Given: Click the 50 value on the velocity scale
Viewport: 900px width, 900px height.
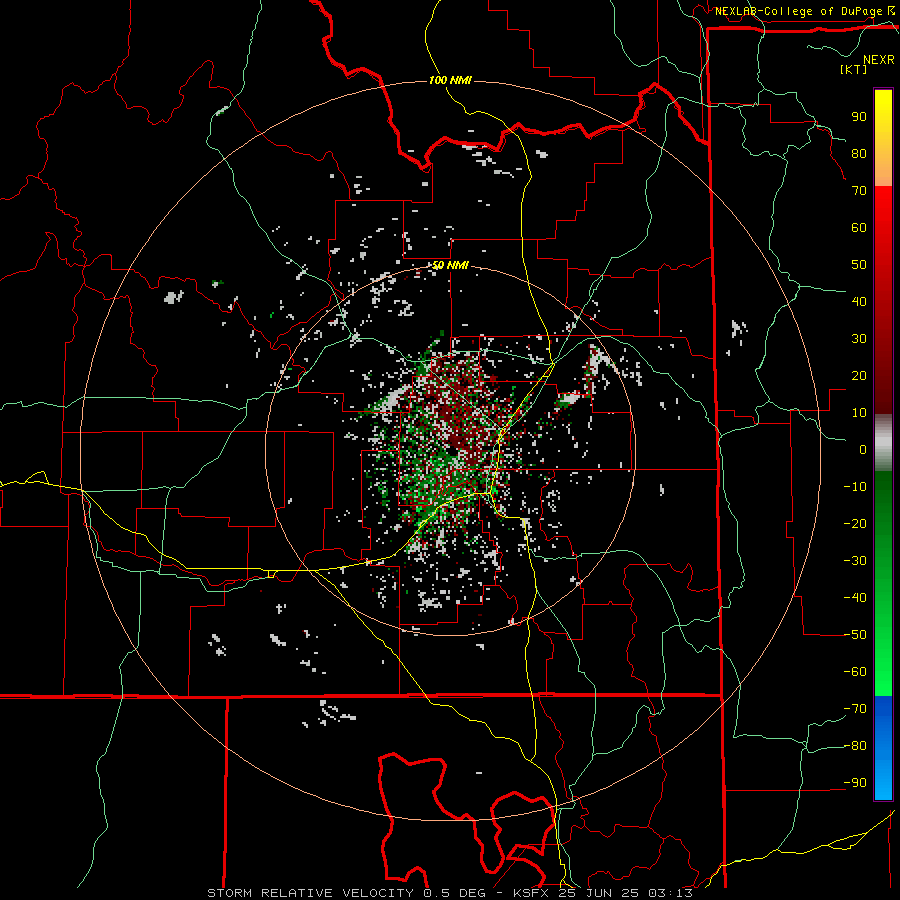Looking at the screenshot, I should pos(859,265).
